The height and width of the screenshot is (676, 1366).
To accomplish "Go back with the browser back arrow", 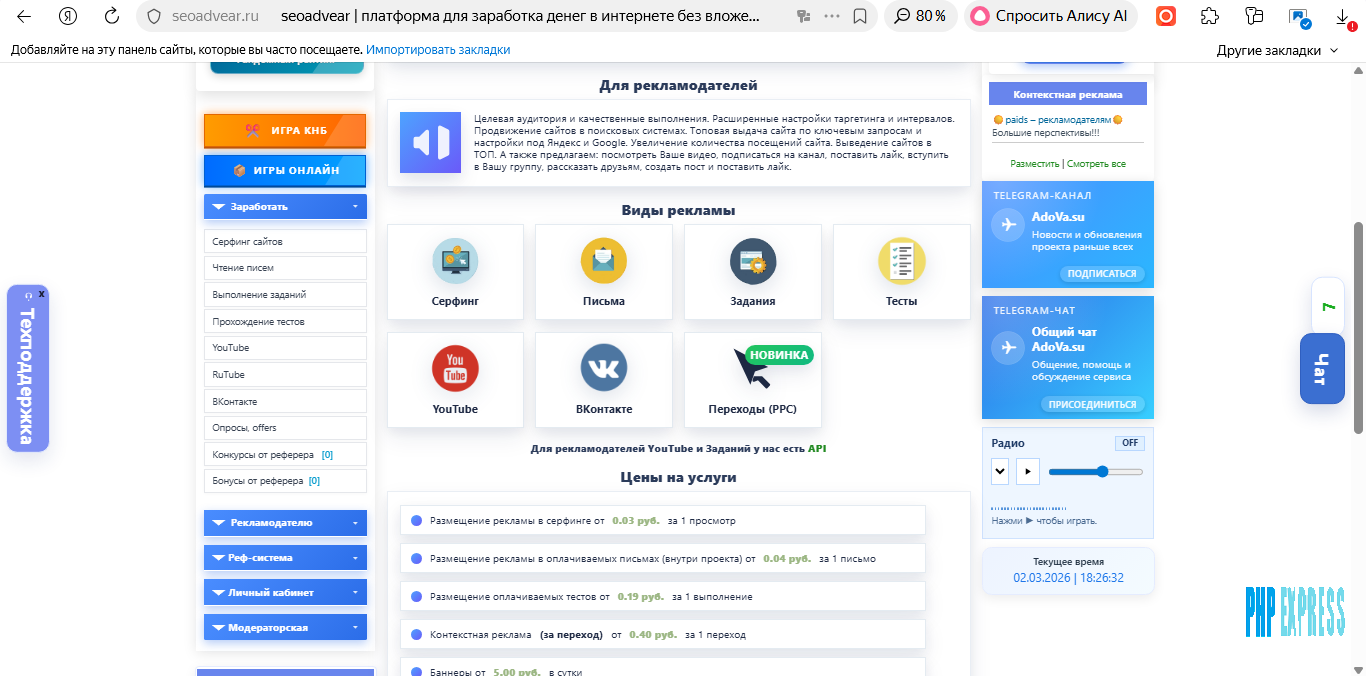I will coord(24,16).
